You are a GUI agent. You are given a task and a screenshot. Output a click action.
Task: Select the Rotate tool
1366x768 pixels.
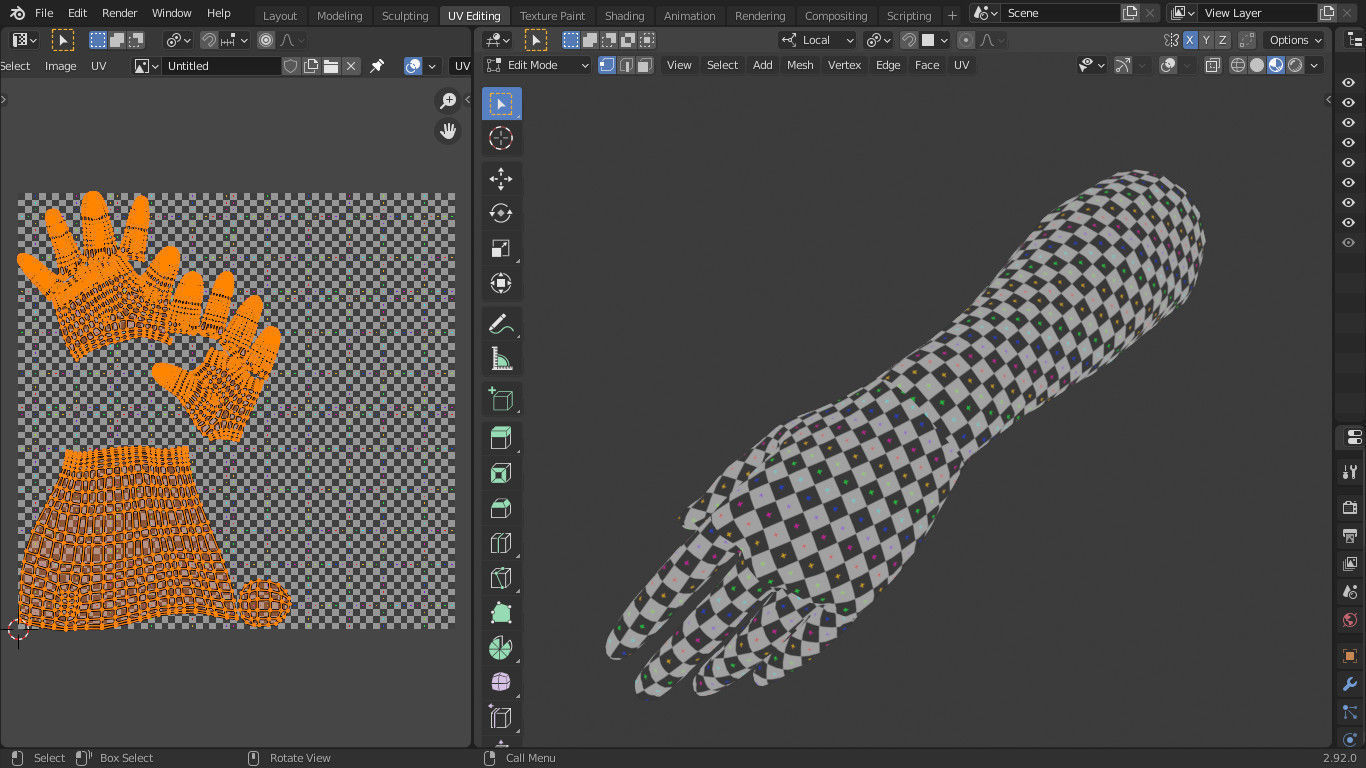[501, 213]
